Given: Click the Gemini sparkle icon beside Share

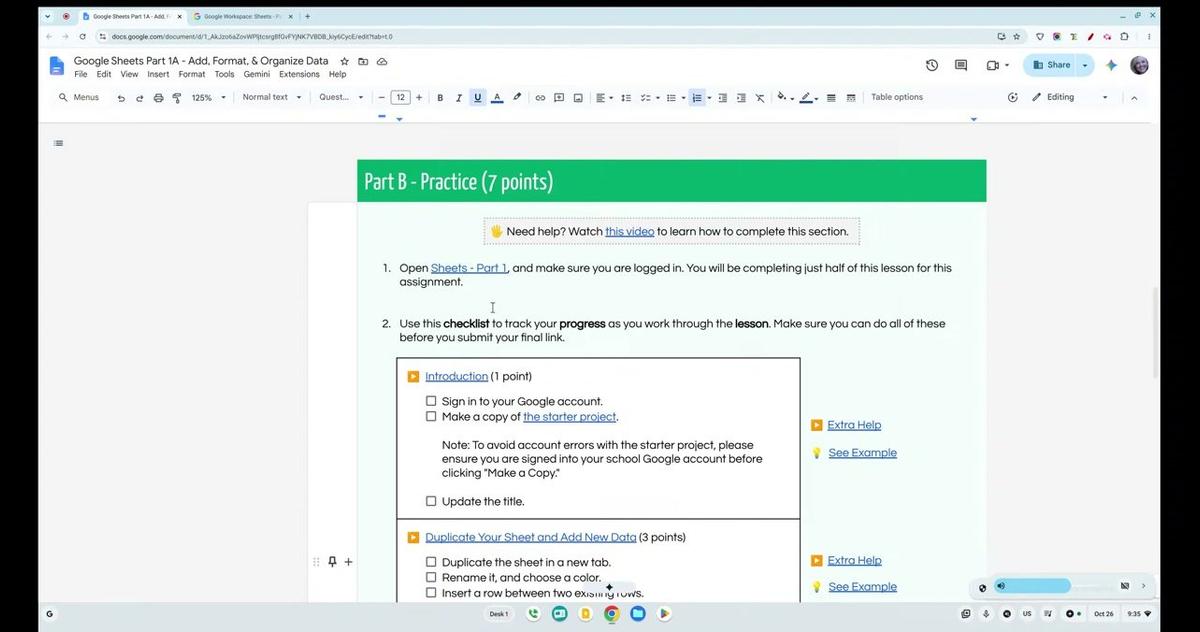Looking at the screenshot, I should [1111, 65].
